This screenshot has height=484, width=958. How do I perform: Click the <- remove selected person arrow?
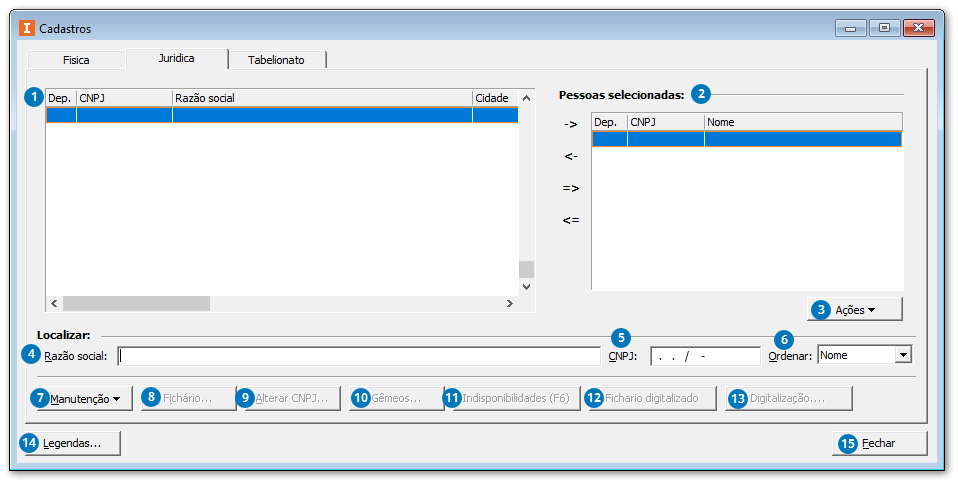tap(571, 156)
